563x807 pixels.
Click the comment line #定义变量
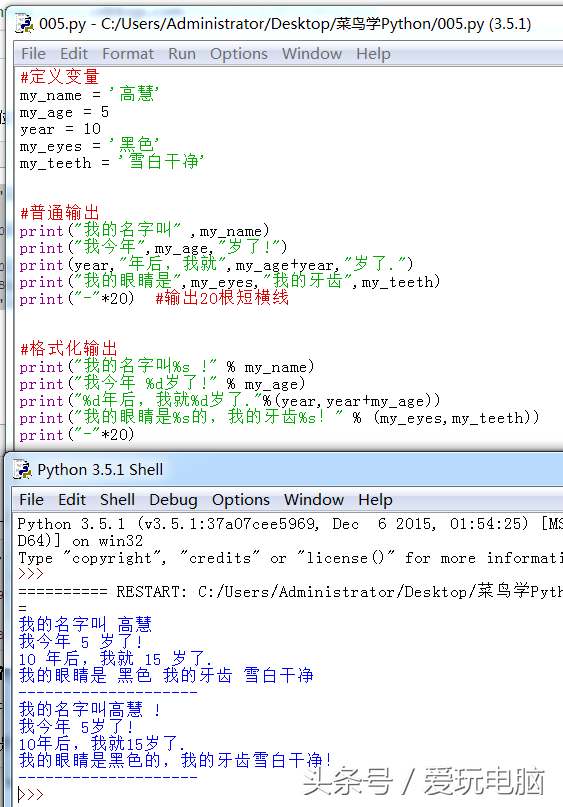(59, 77)
